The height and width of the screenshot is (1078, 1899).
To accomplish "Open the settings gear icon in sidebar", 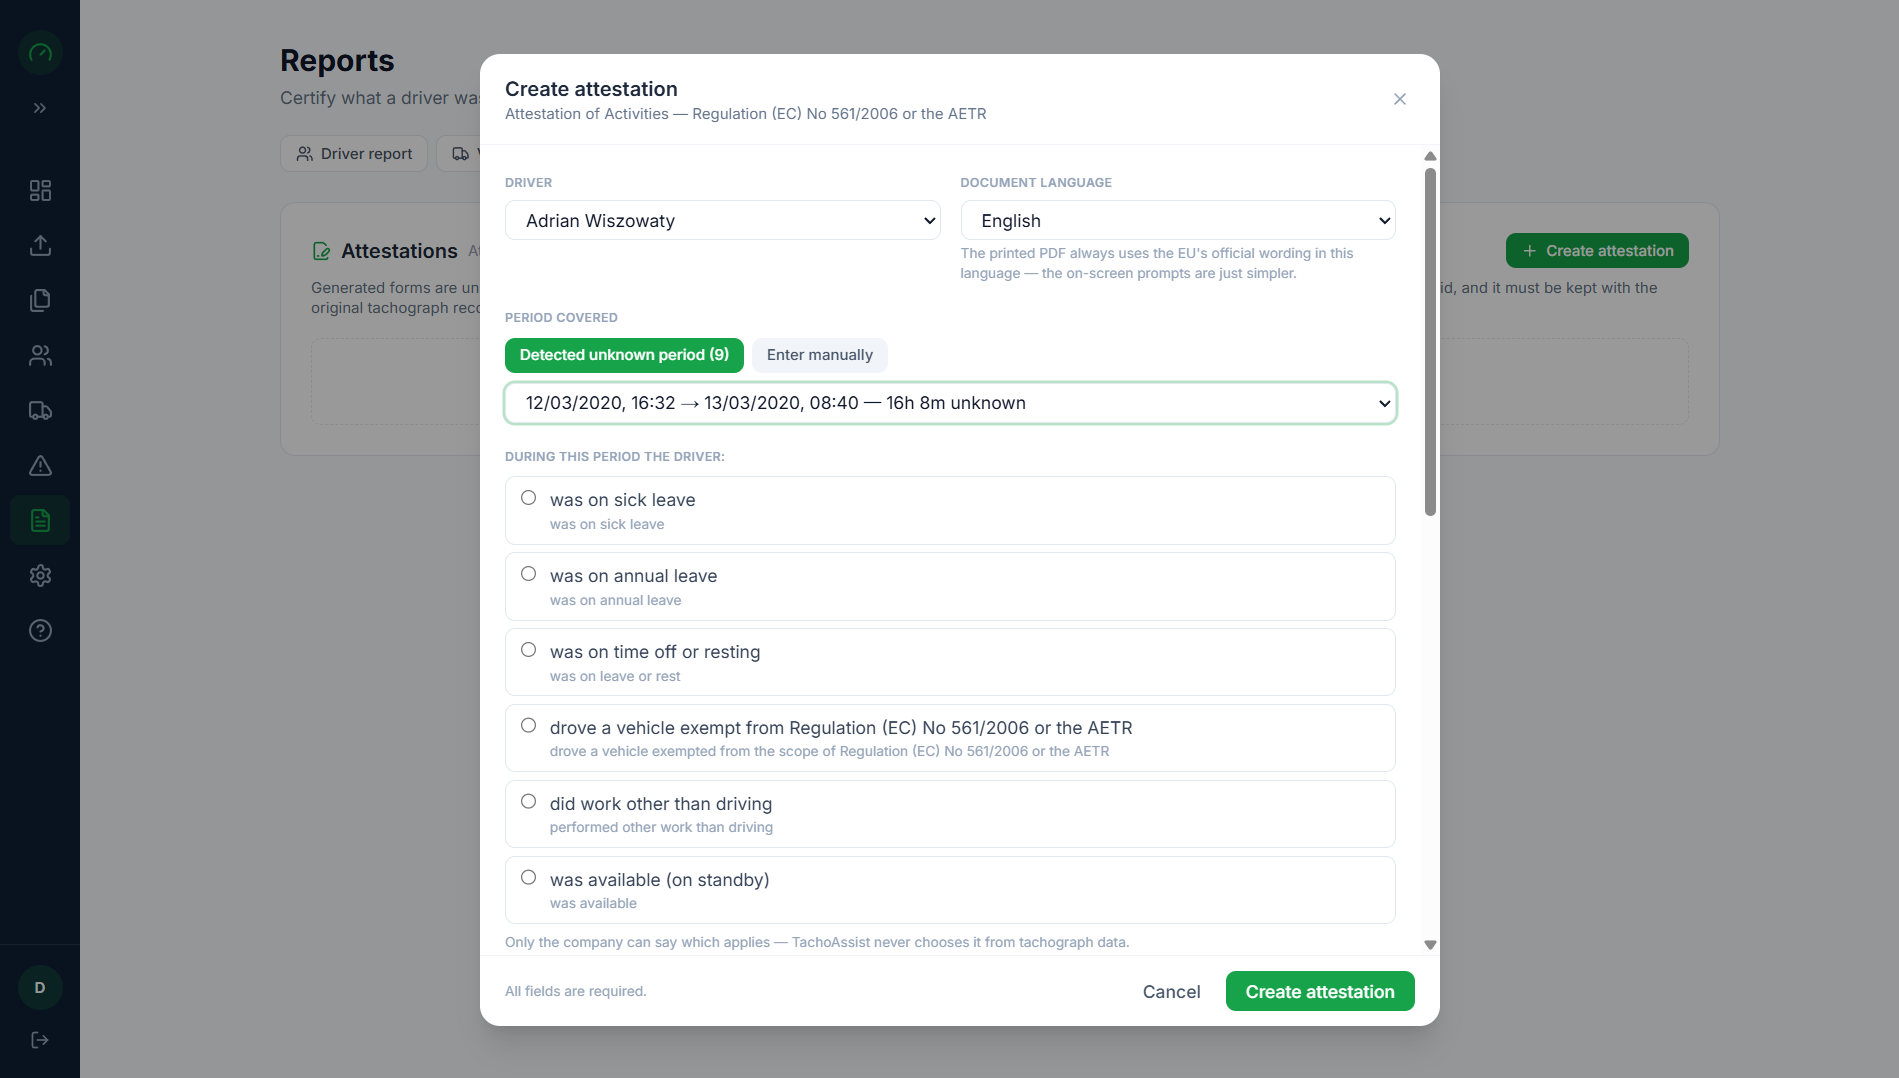I will coord(40,575).
